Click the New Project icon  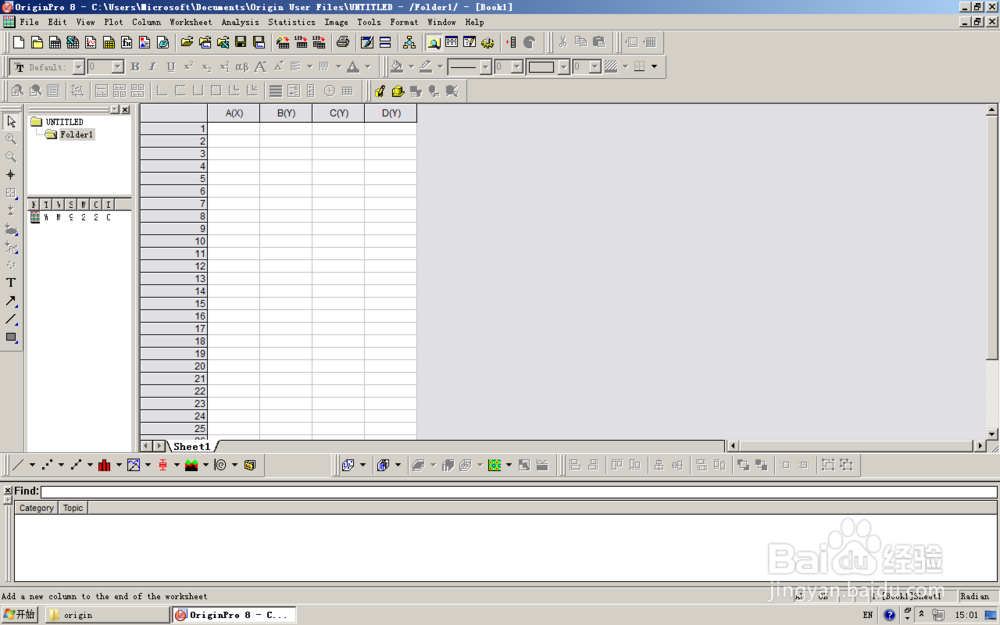(x=18, y=43)
